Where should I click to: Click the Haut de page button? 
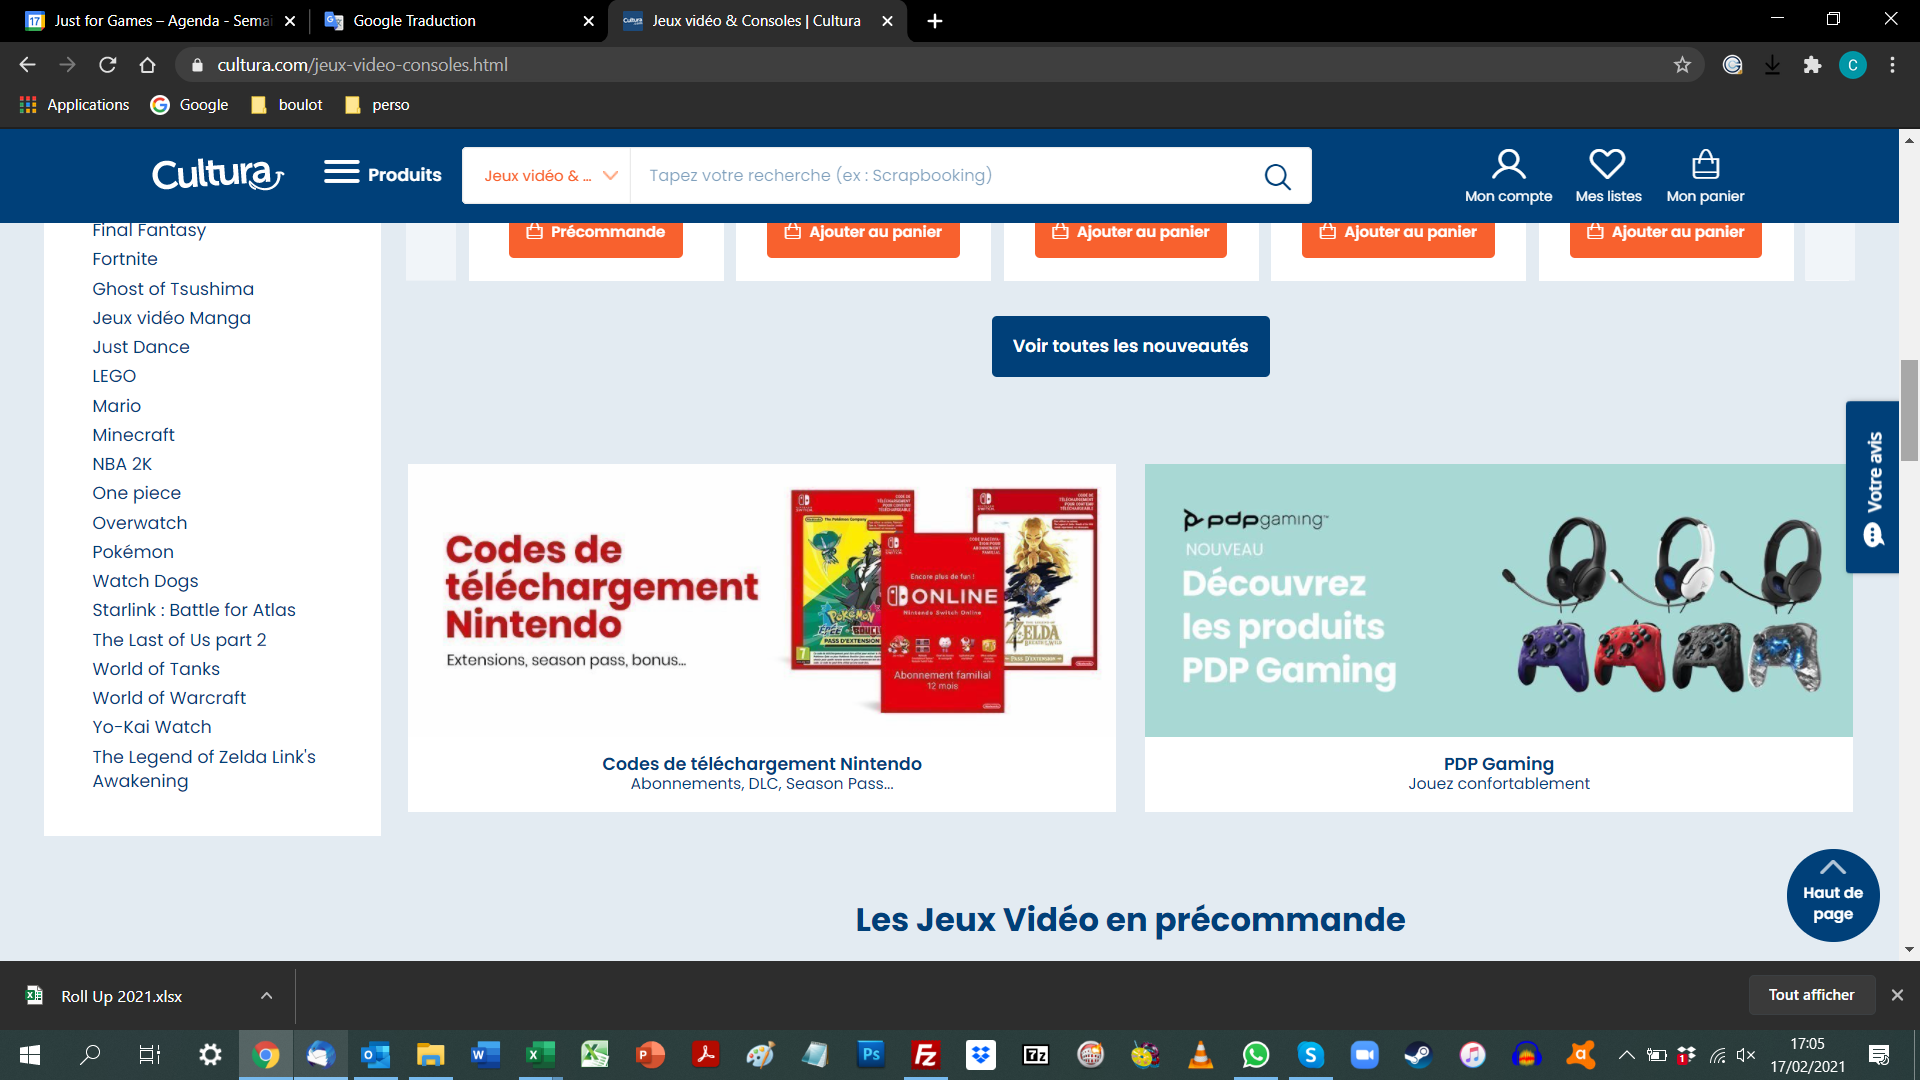coord(1832,895)
